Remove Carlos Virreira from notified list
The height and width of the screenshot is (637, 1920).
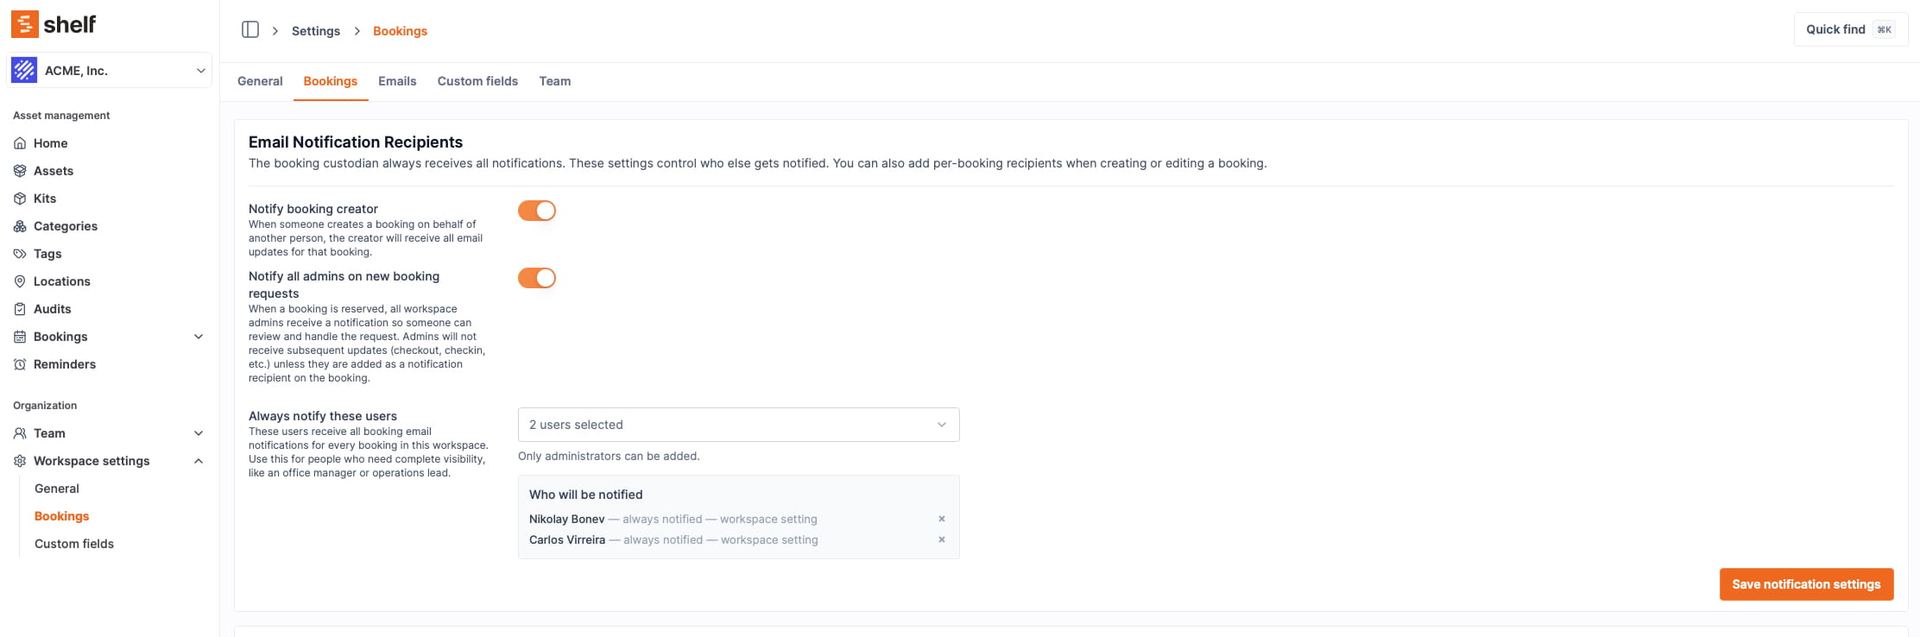coord(941,540)
